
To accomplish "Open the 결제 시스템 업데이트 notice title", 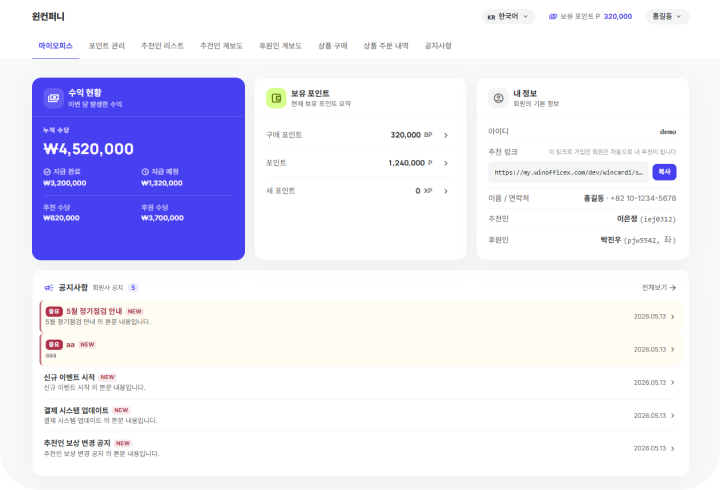I will [76, 410].
